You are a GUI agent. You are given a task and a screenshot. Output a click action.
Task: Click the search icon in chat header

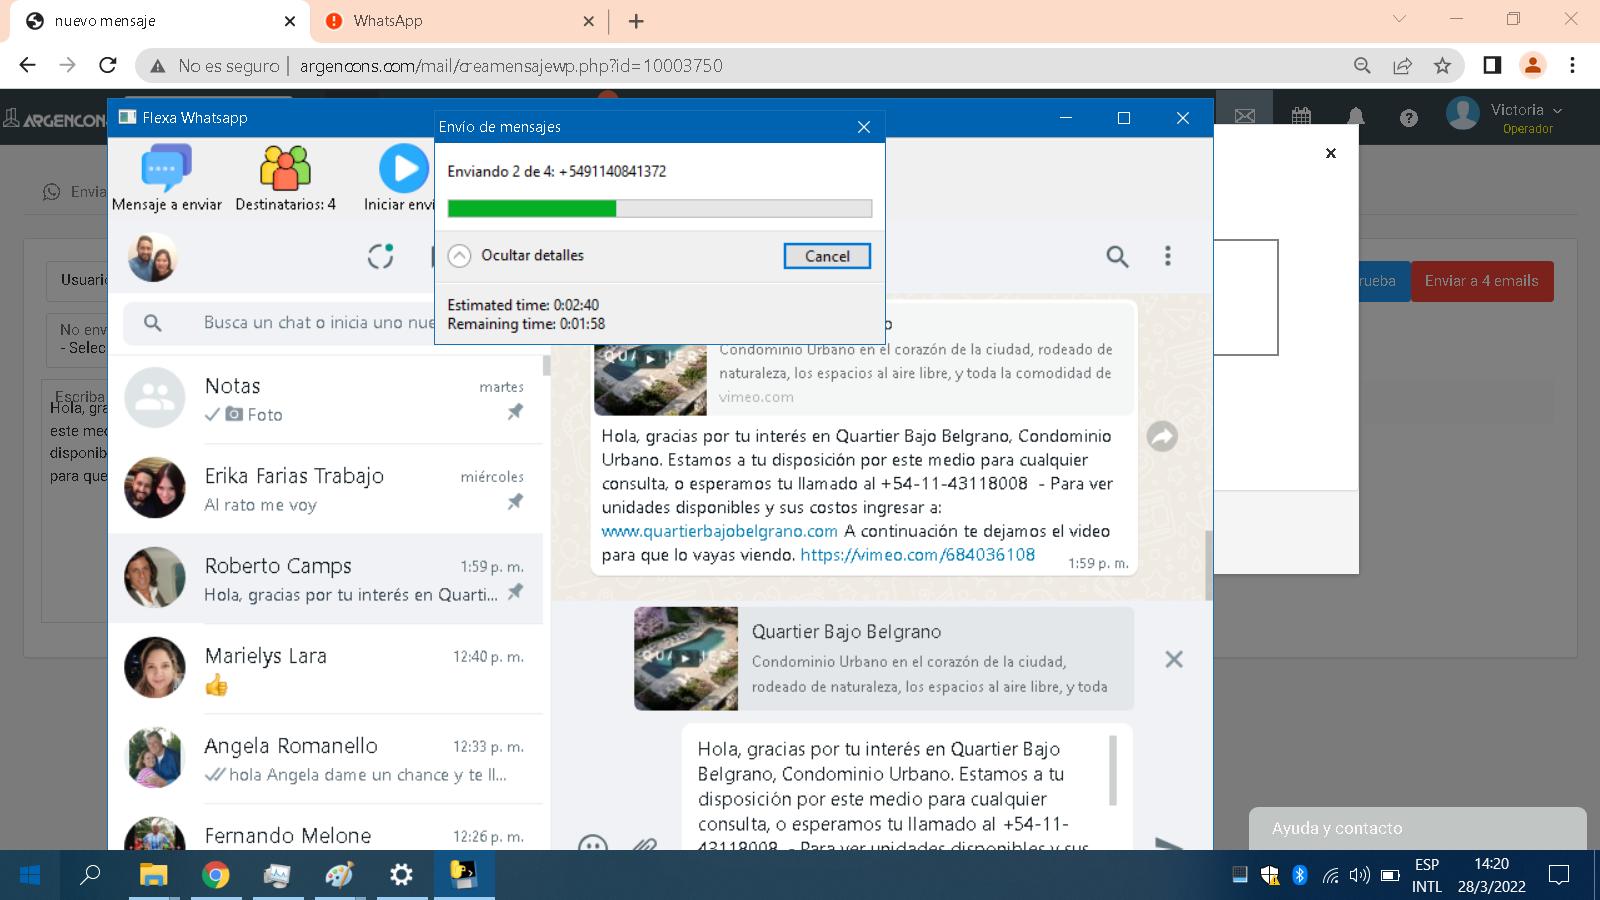coord(1117,256)
